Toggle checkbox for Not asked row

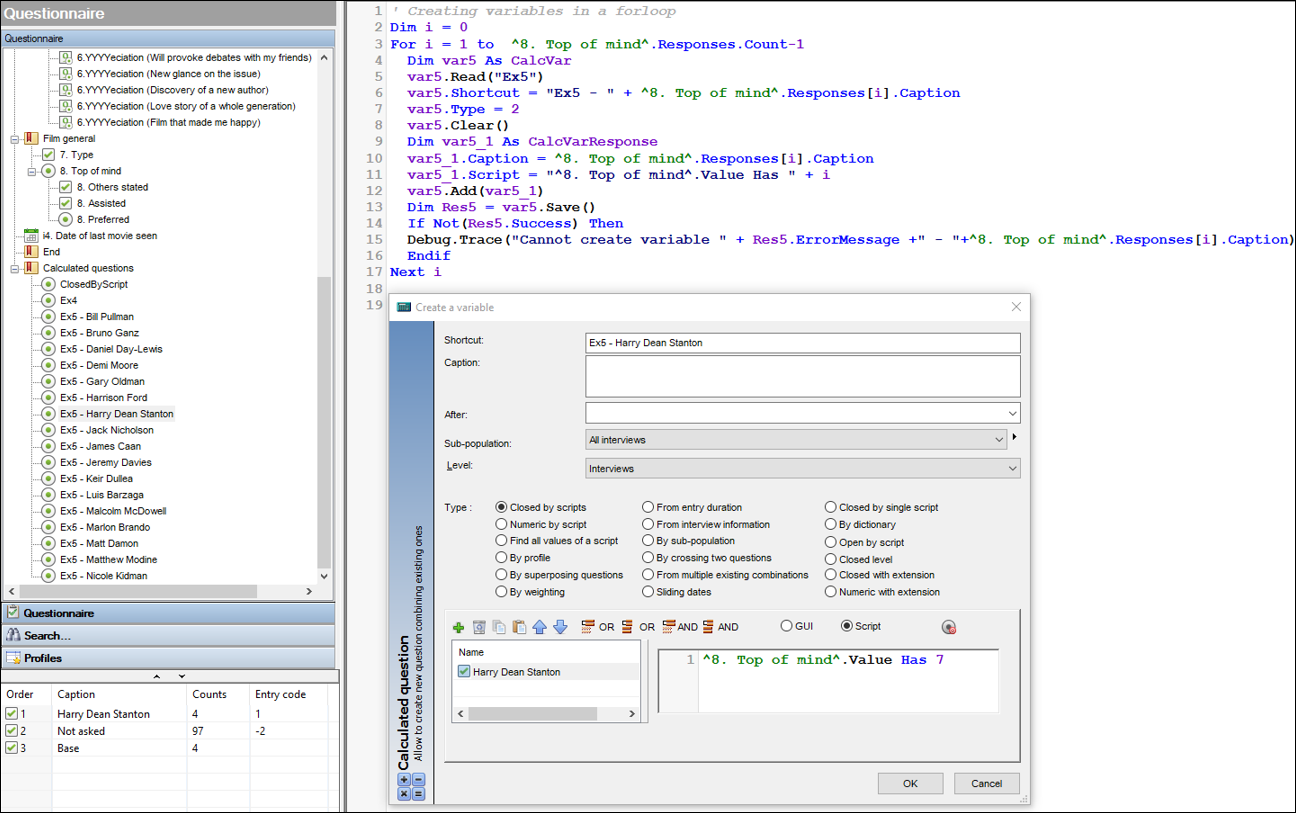pyautogui.click(x=11, y=731)
